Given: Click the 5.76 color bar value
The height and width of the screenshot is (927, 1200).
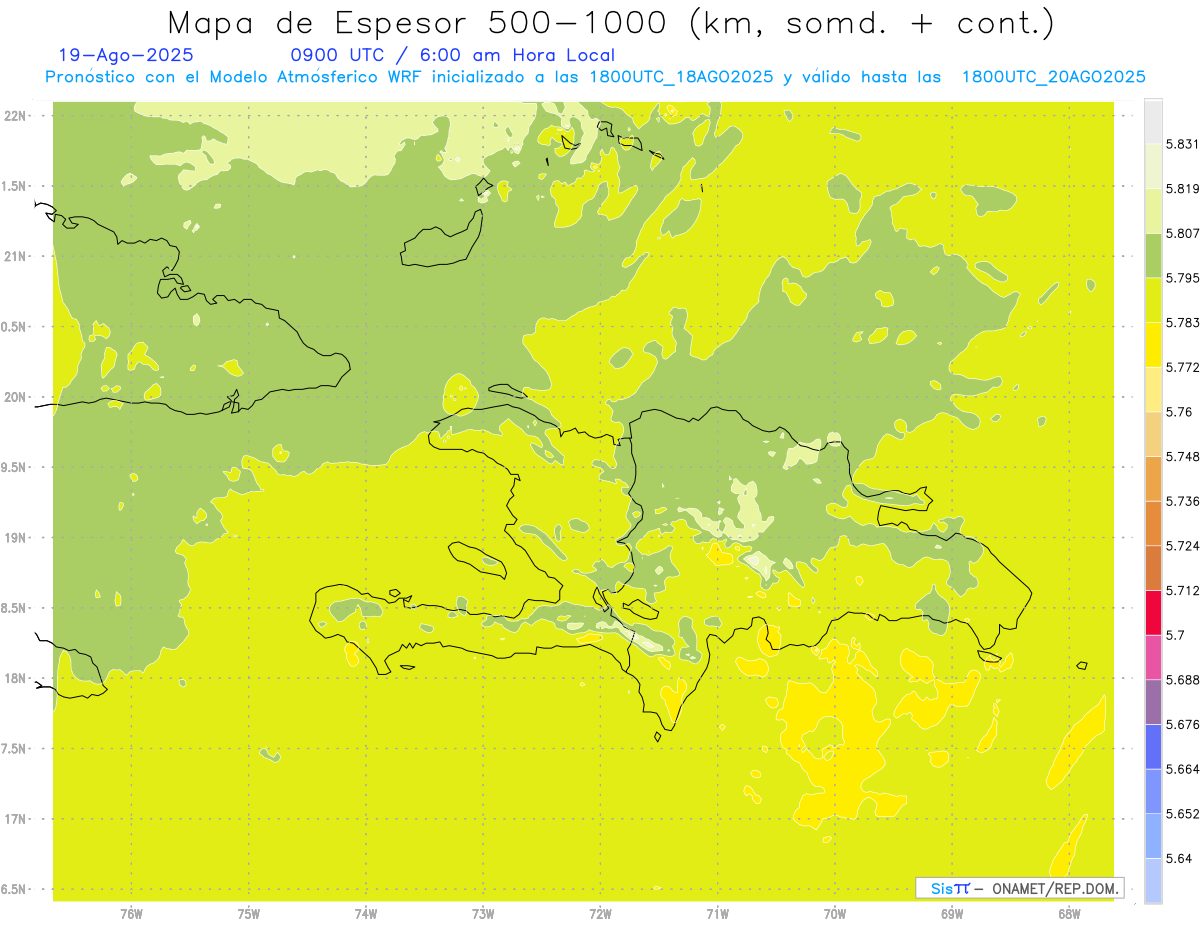Looking at the screenshot, I should [1178, 412].
